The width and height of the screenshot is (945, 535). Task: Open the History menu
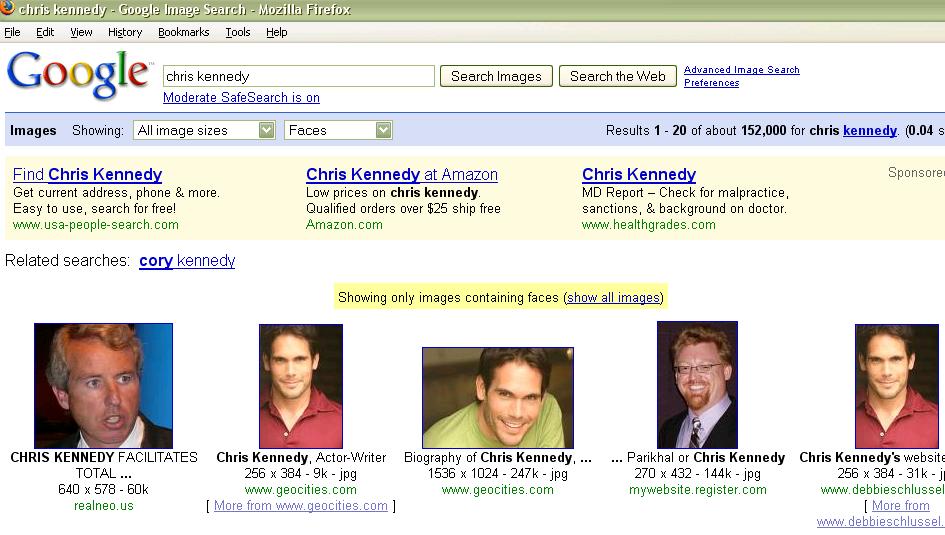[x=125, y=32]
